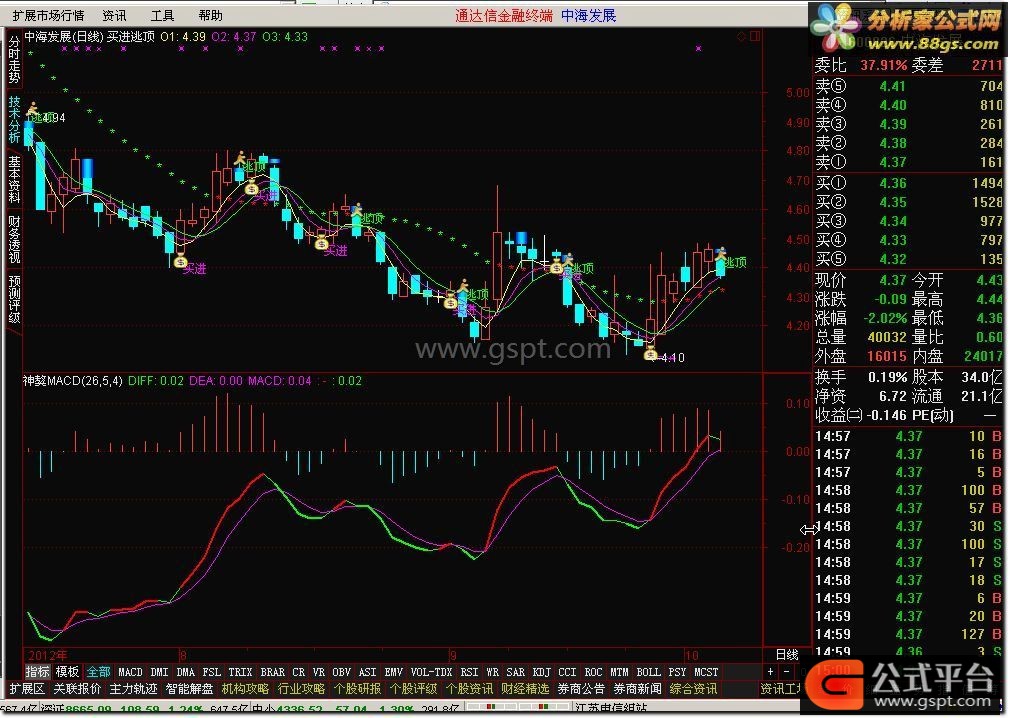Click the 现价 4.37 quote value
Screen dimensions: 1010x718
pyautogui.click(x=893, y=280)
